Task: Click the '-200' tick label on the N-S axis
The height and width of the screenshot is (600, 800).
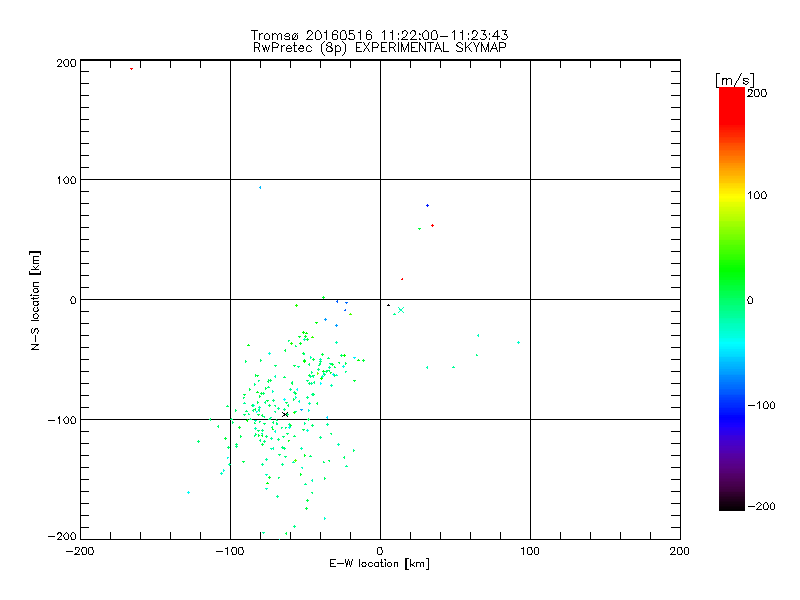Action: pos(62,536)
